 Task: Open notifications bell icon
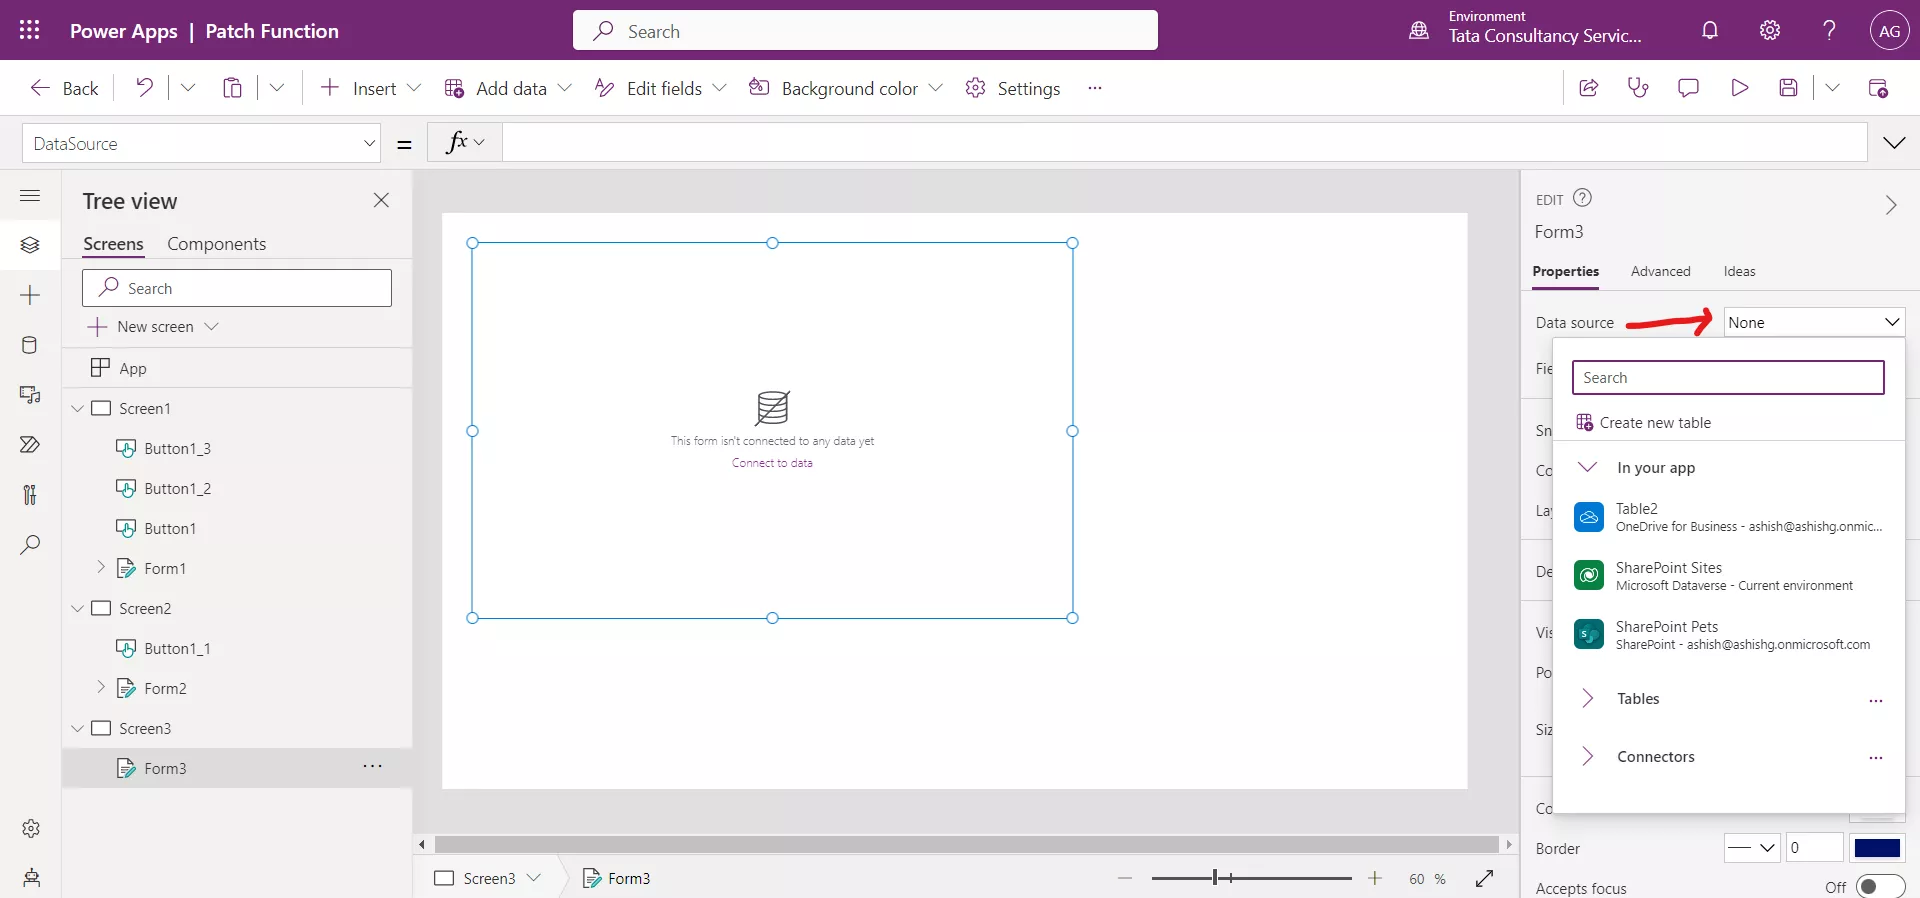pos(1710,30)
